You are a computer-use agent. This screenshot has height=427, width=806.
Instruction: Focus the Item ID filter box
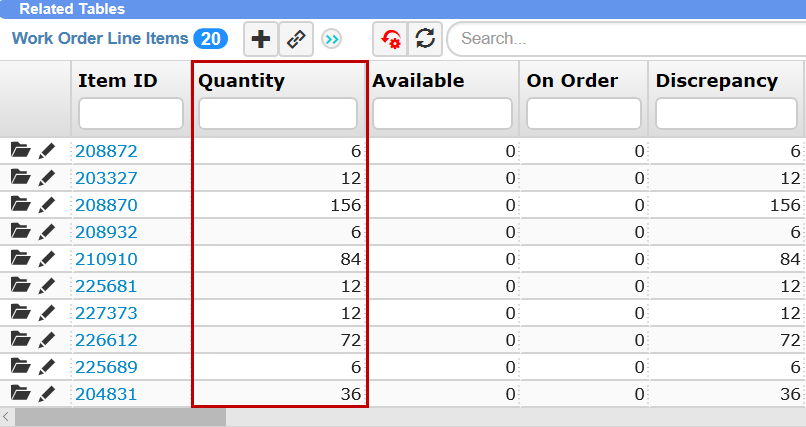(x=131, y=114)
